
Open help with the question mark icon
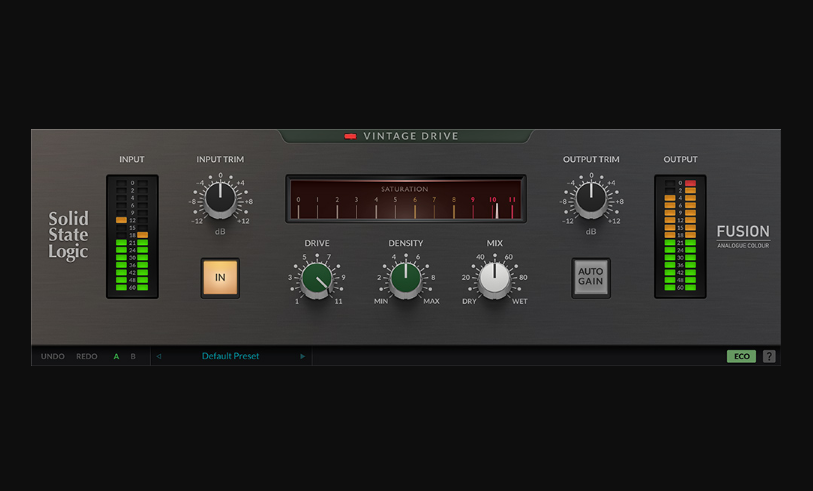[x=769, y=356]
